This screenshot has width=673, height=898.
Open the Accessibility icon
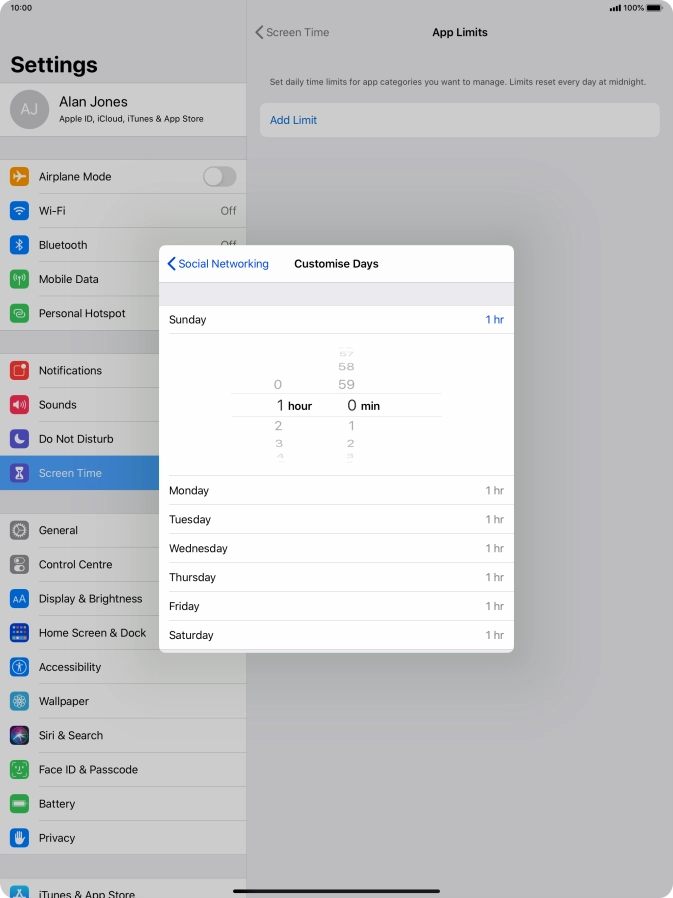[x=19, y=667]
